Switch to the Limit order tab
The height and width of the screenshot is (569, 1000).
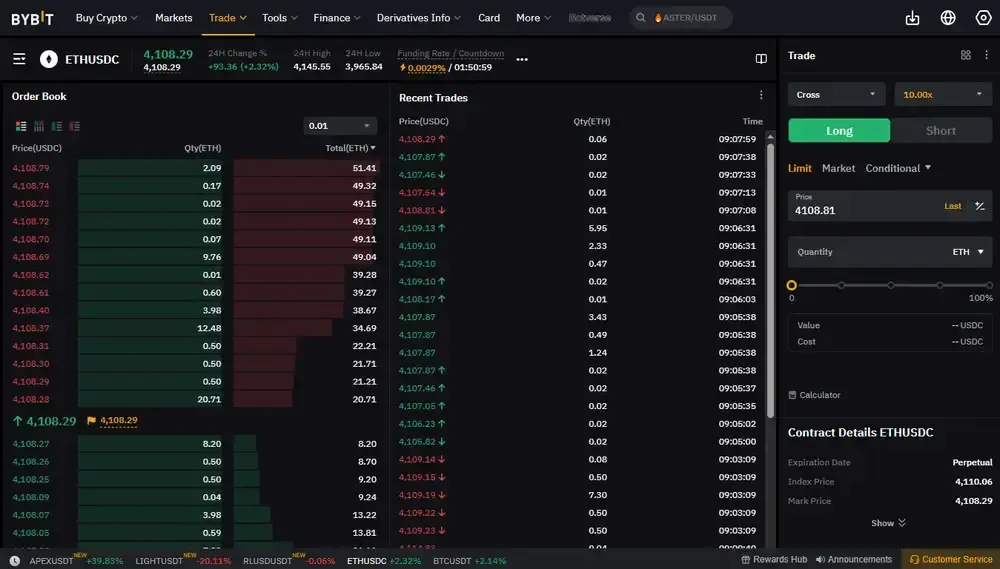[800, 168]
